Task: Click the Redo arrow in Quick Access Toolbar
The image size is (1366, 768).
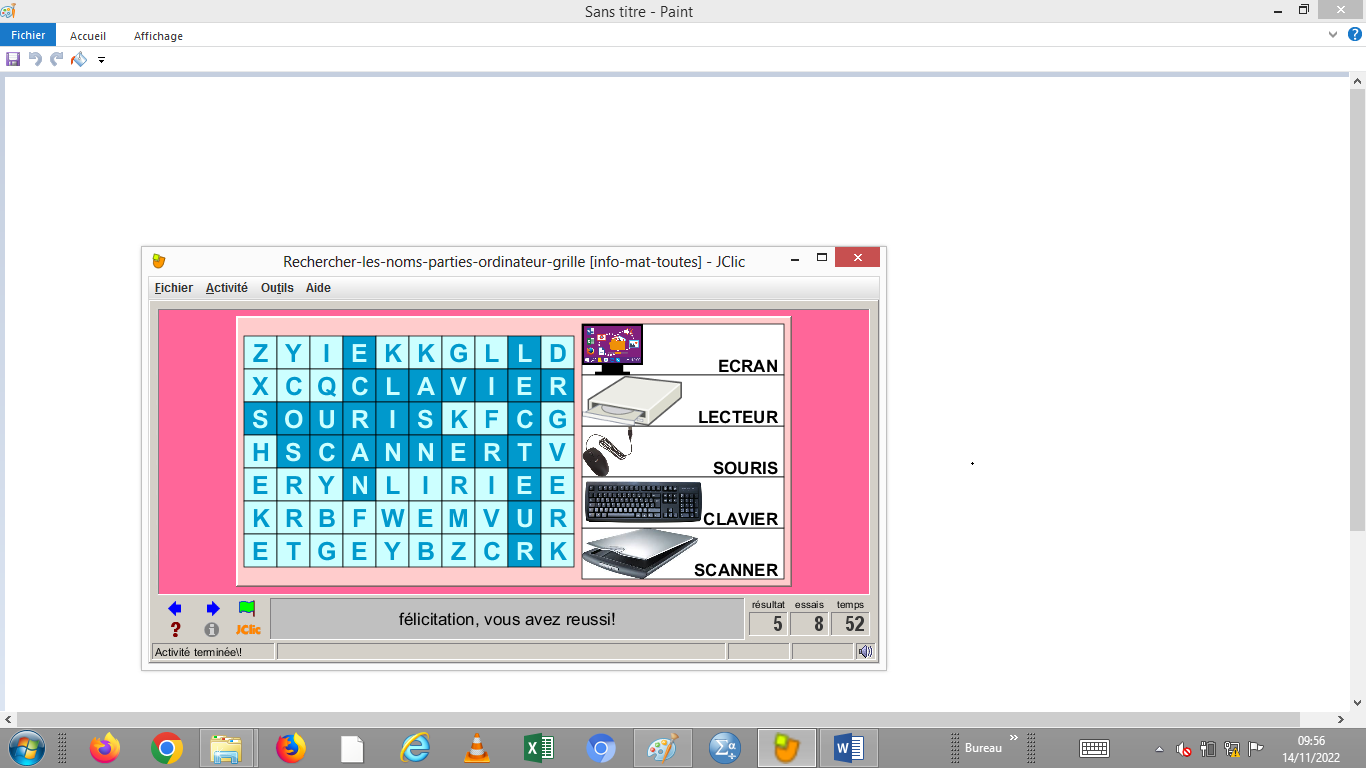Action: coord(57,59)
